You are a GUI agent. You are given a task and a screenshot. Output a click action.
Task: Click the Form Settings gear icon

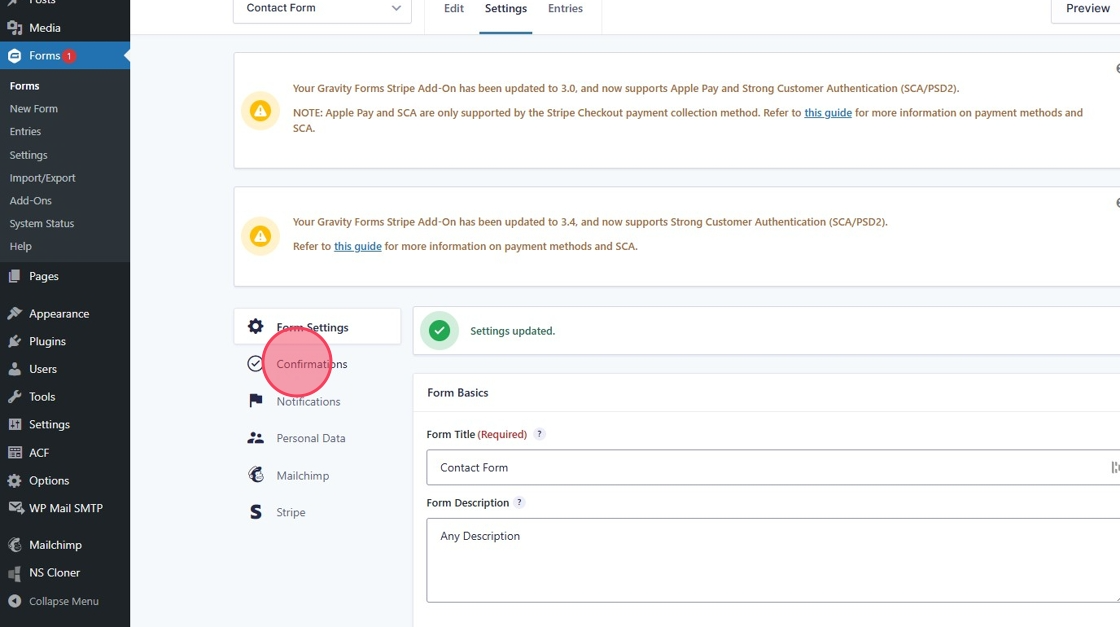point(256,326)
